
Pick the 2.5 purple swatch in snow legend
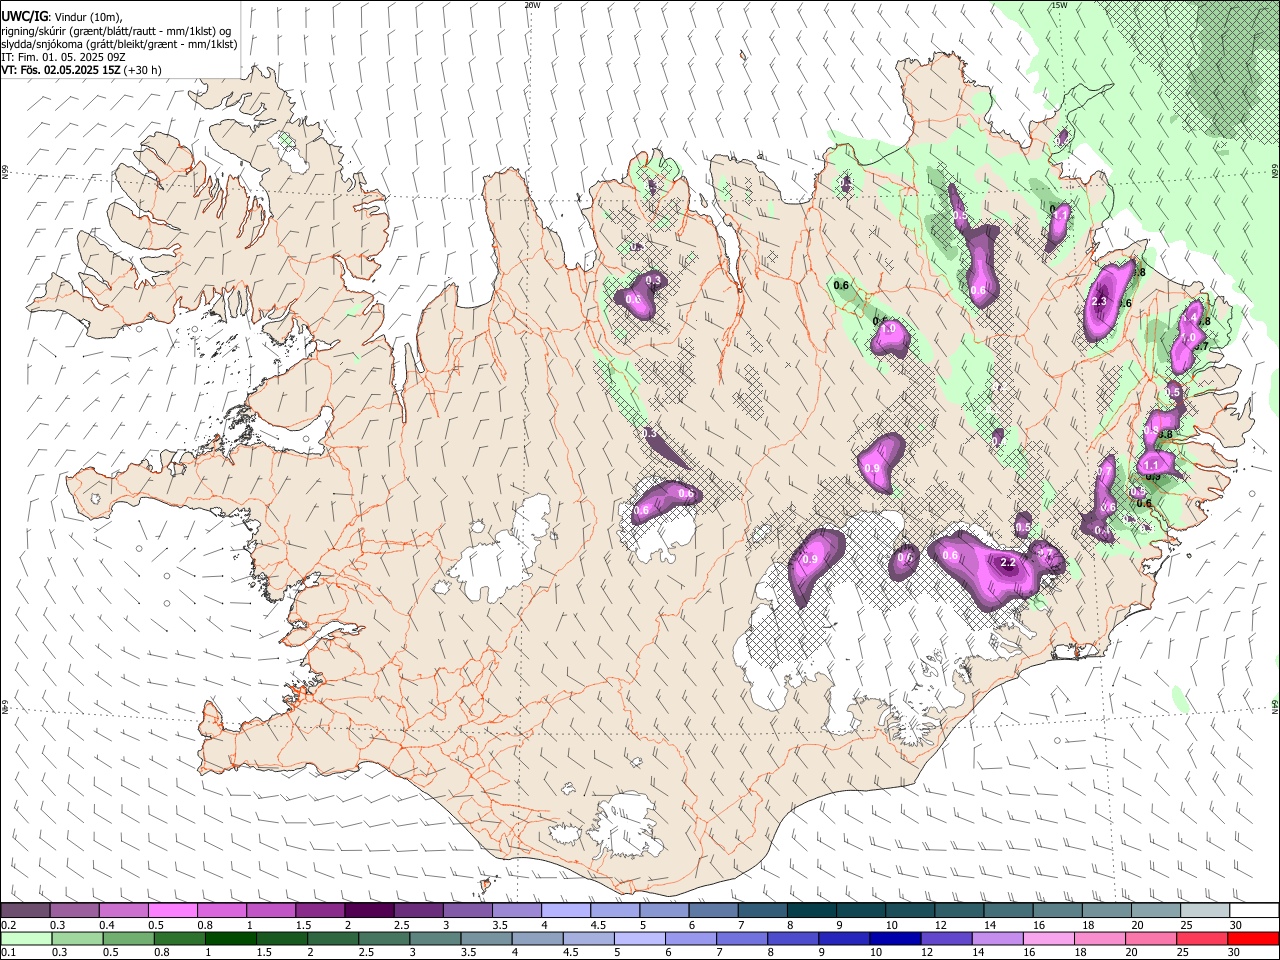click(x=418, y=910)
